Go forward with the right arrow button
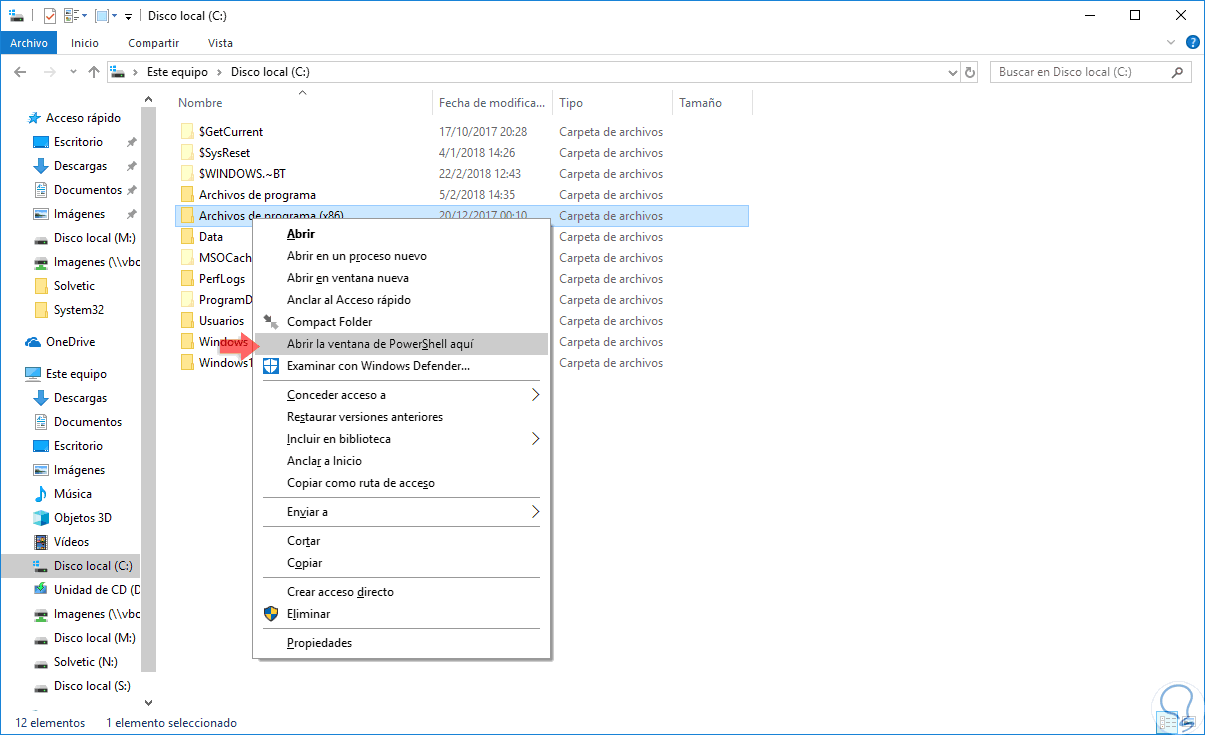Screen dimensions: 1205x735 coord(49,72)
